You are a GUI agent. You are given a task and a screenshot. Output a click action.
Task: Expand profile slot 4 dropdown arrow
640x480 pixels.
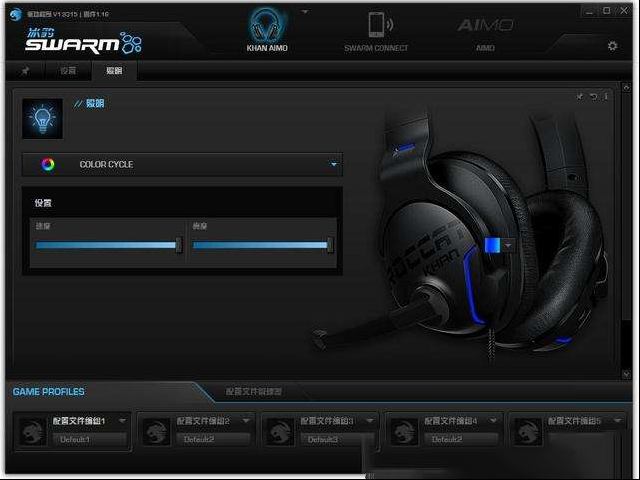493,420
